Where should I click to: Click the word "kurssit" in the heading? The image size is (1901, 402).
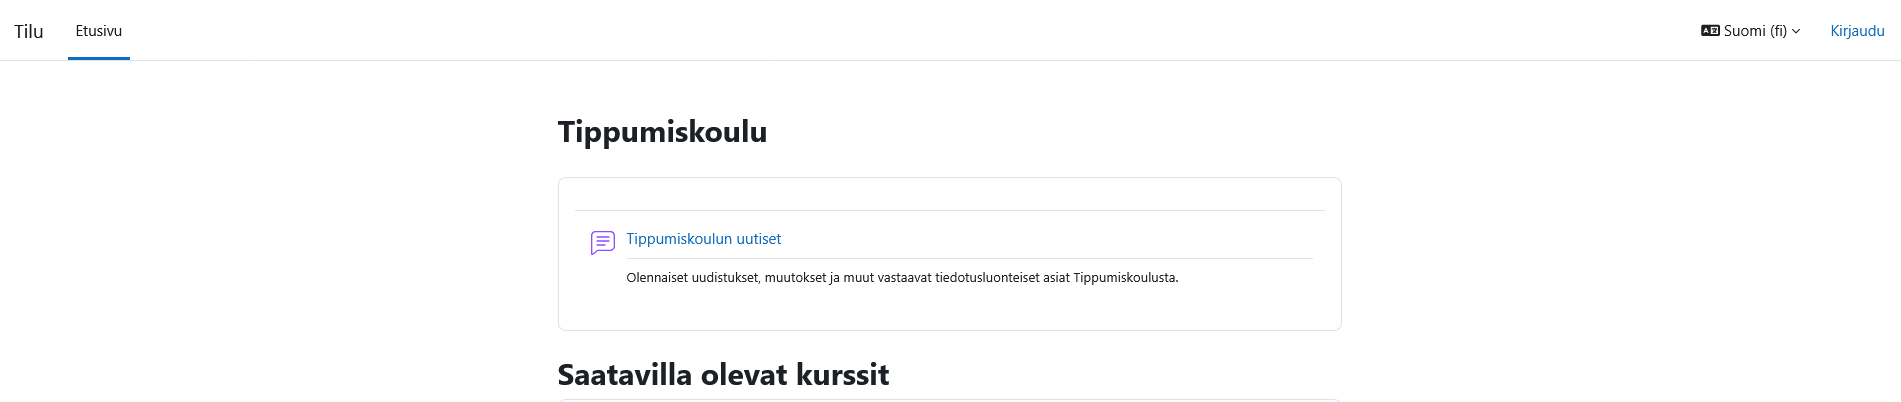(x=842, y=375)
